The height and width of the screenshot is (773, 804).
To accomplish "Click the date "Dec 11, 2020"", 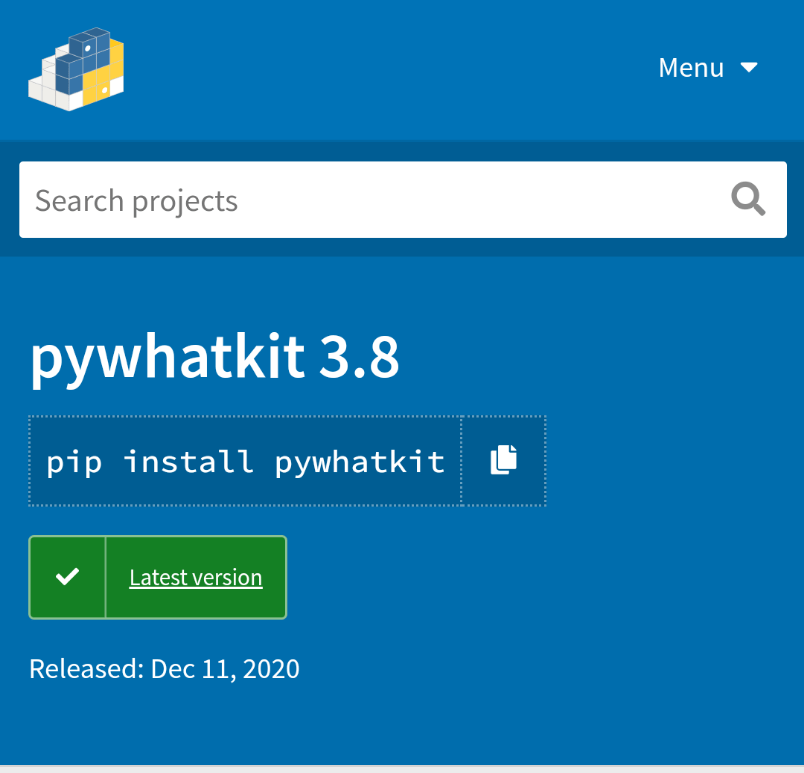I will pos(225,668).
